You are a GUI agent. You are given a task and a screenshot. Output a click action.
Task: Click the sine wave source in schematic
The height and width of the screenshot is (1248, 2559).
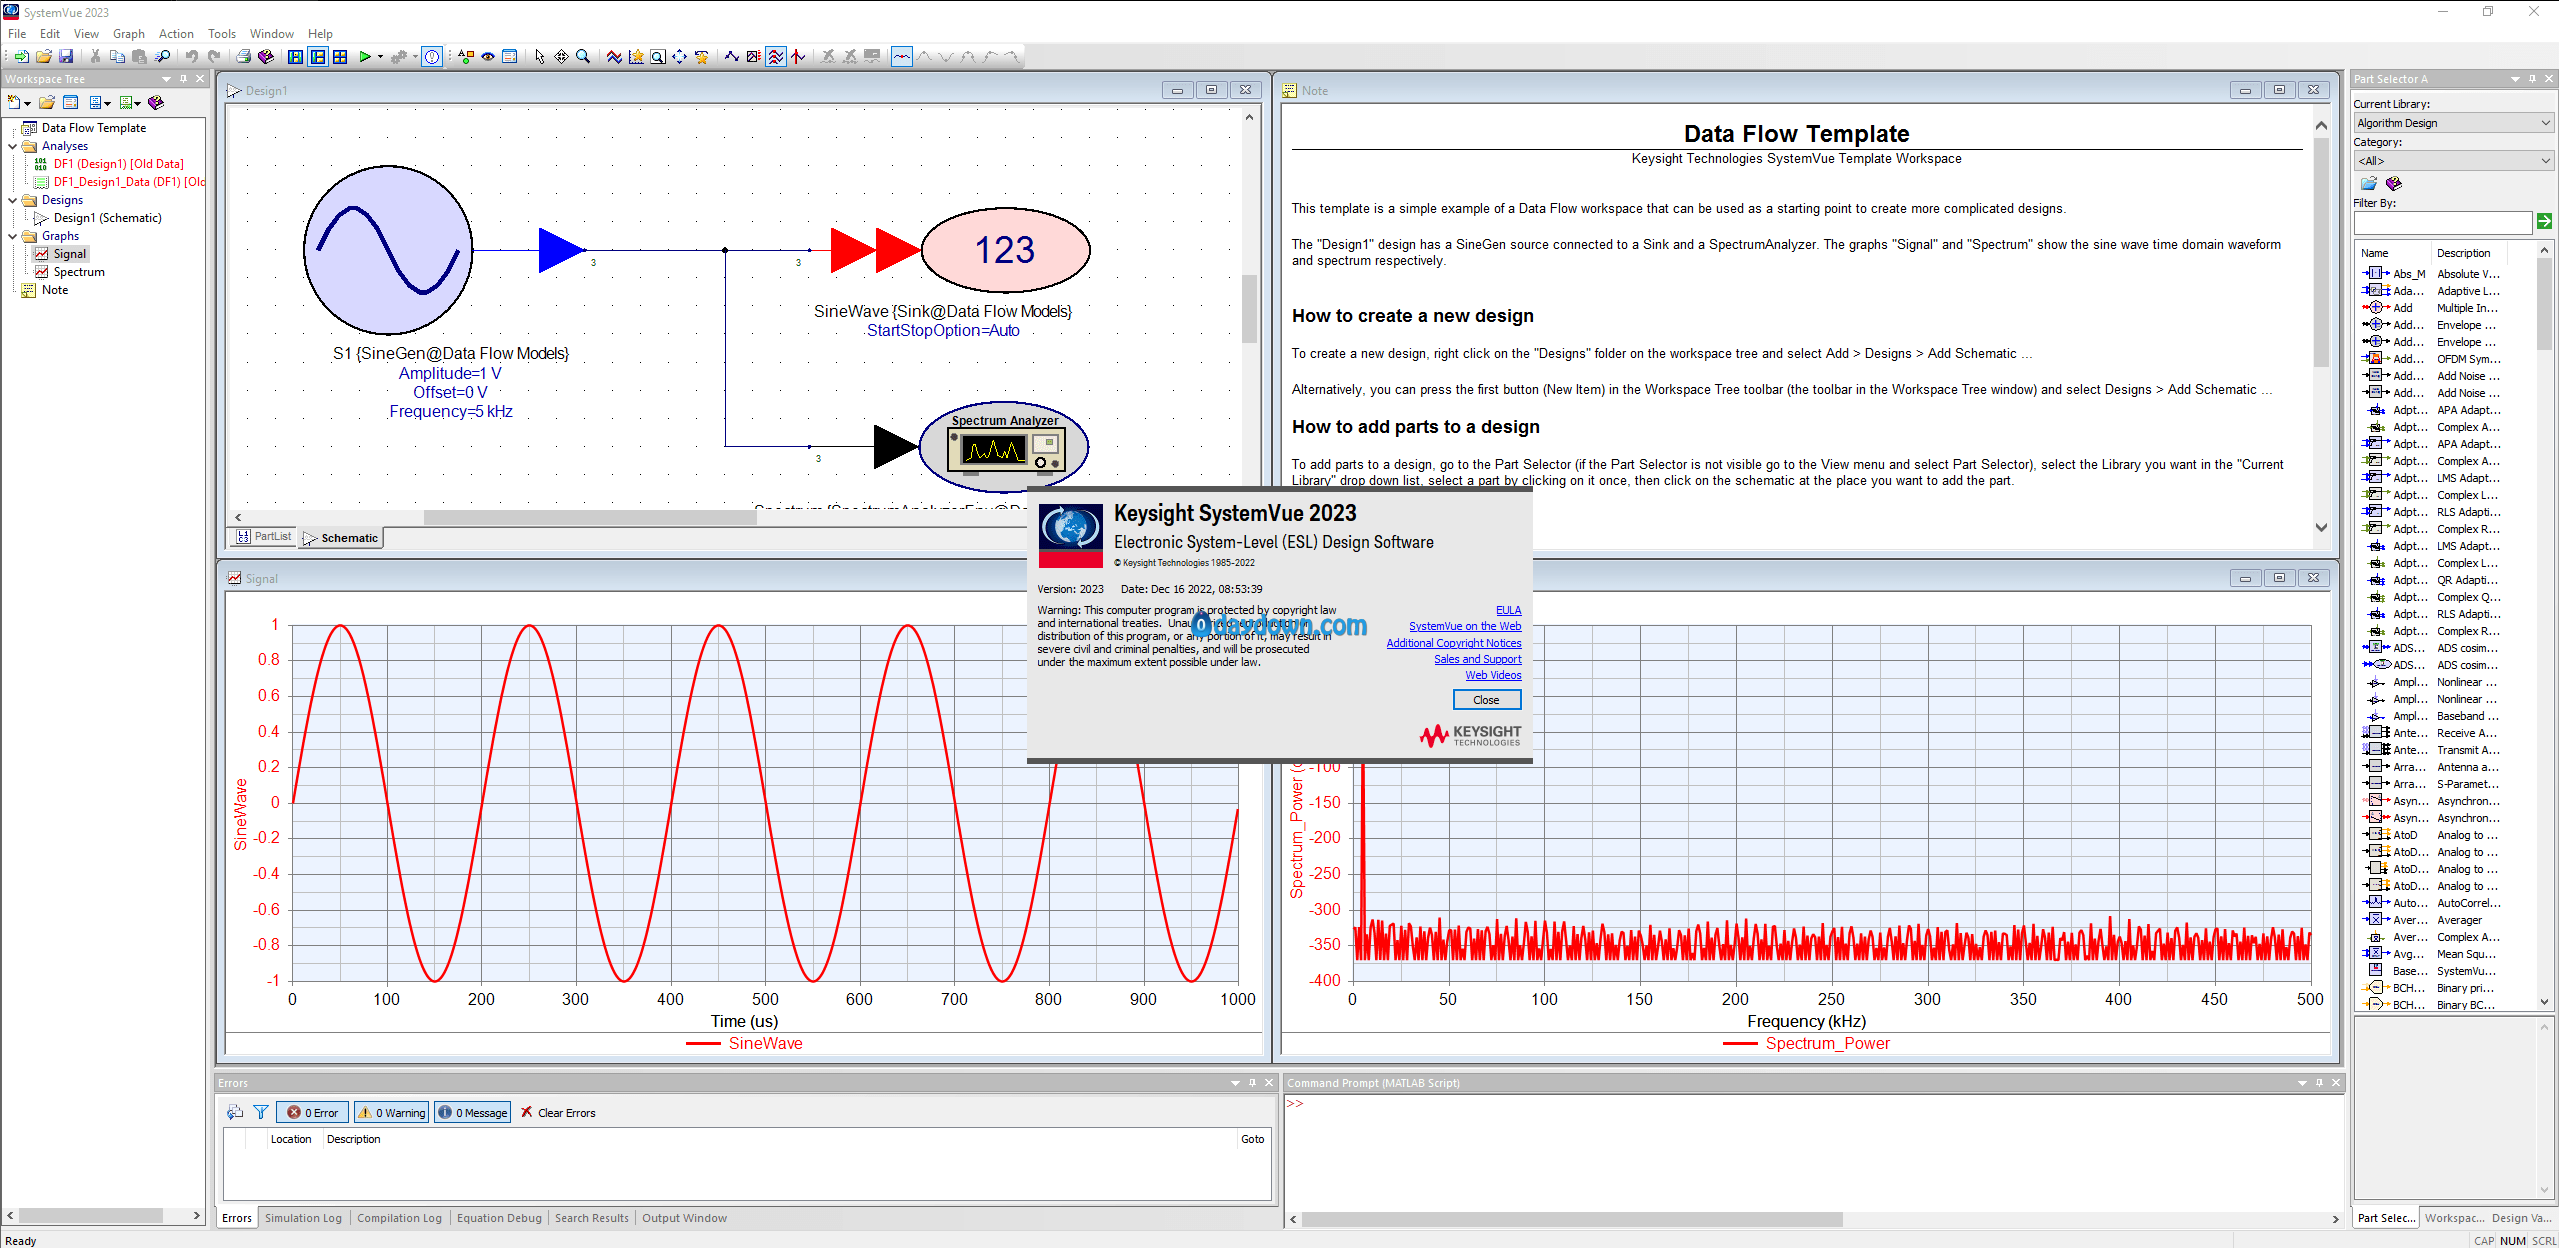tap(388, 249)
